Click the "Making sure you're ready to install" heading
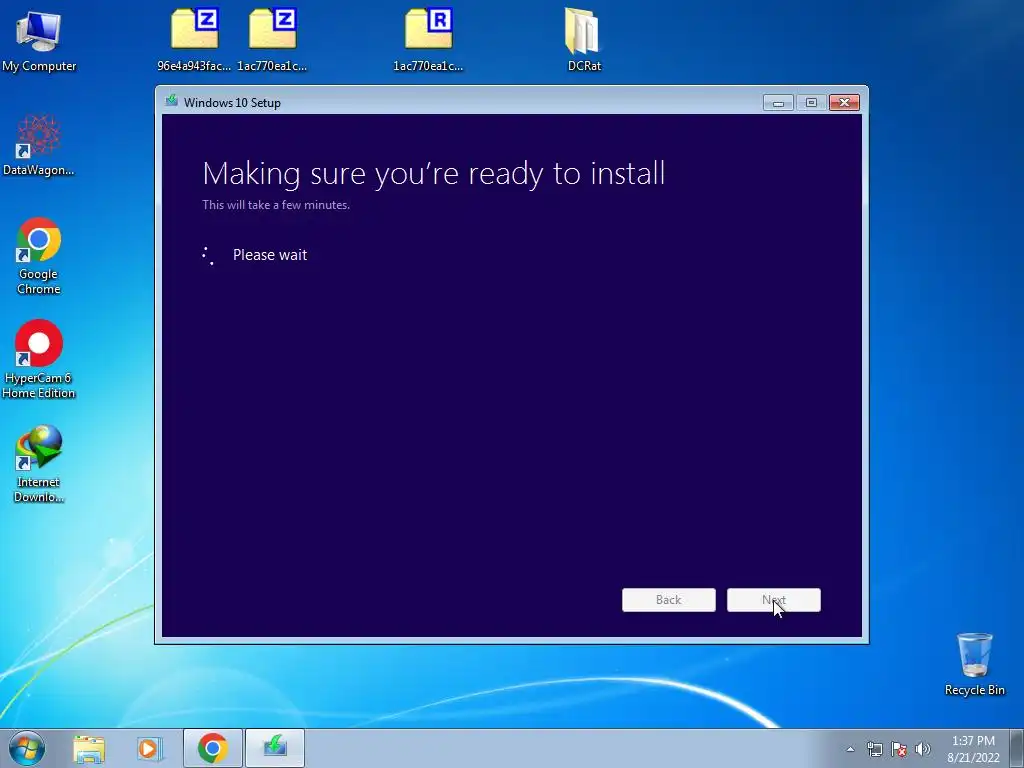Screen dimensions: 1024x768 click(434, 174)
